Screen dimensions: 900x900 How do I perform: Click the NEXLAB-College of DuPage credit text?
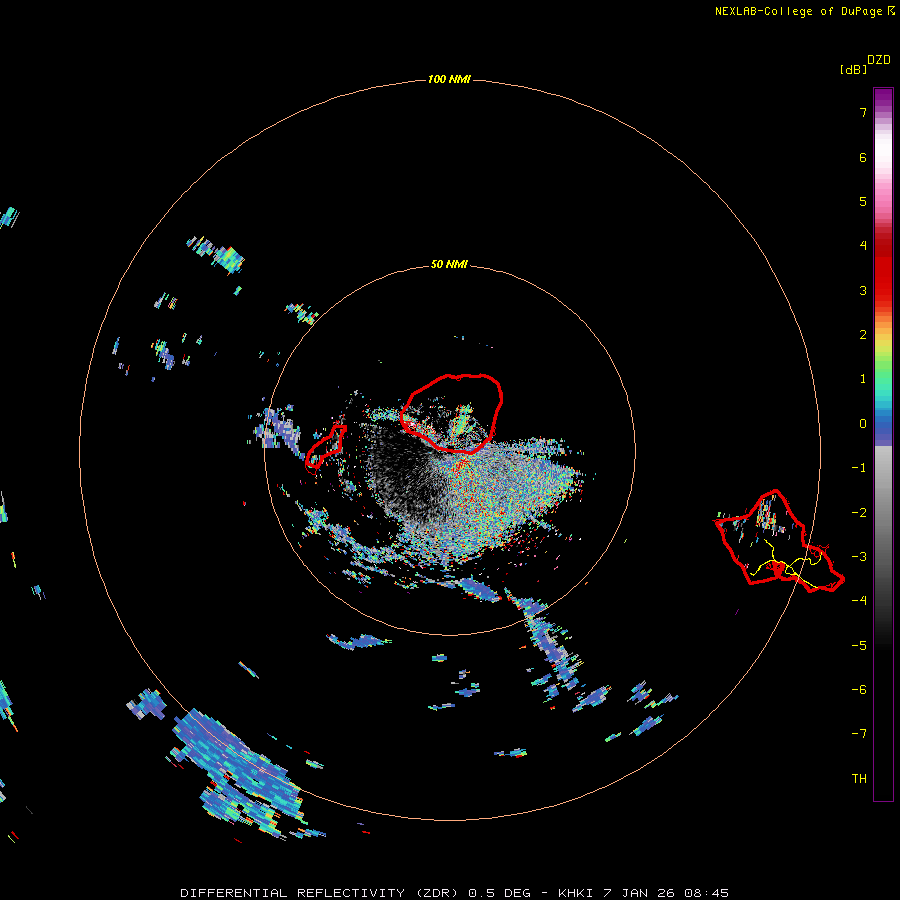pyautogui.click(x=801, y=11)
